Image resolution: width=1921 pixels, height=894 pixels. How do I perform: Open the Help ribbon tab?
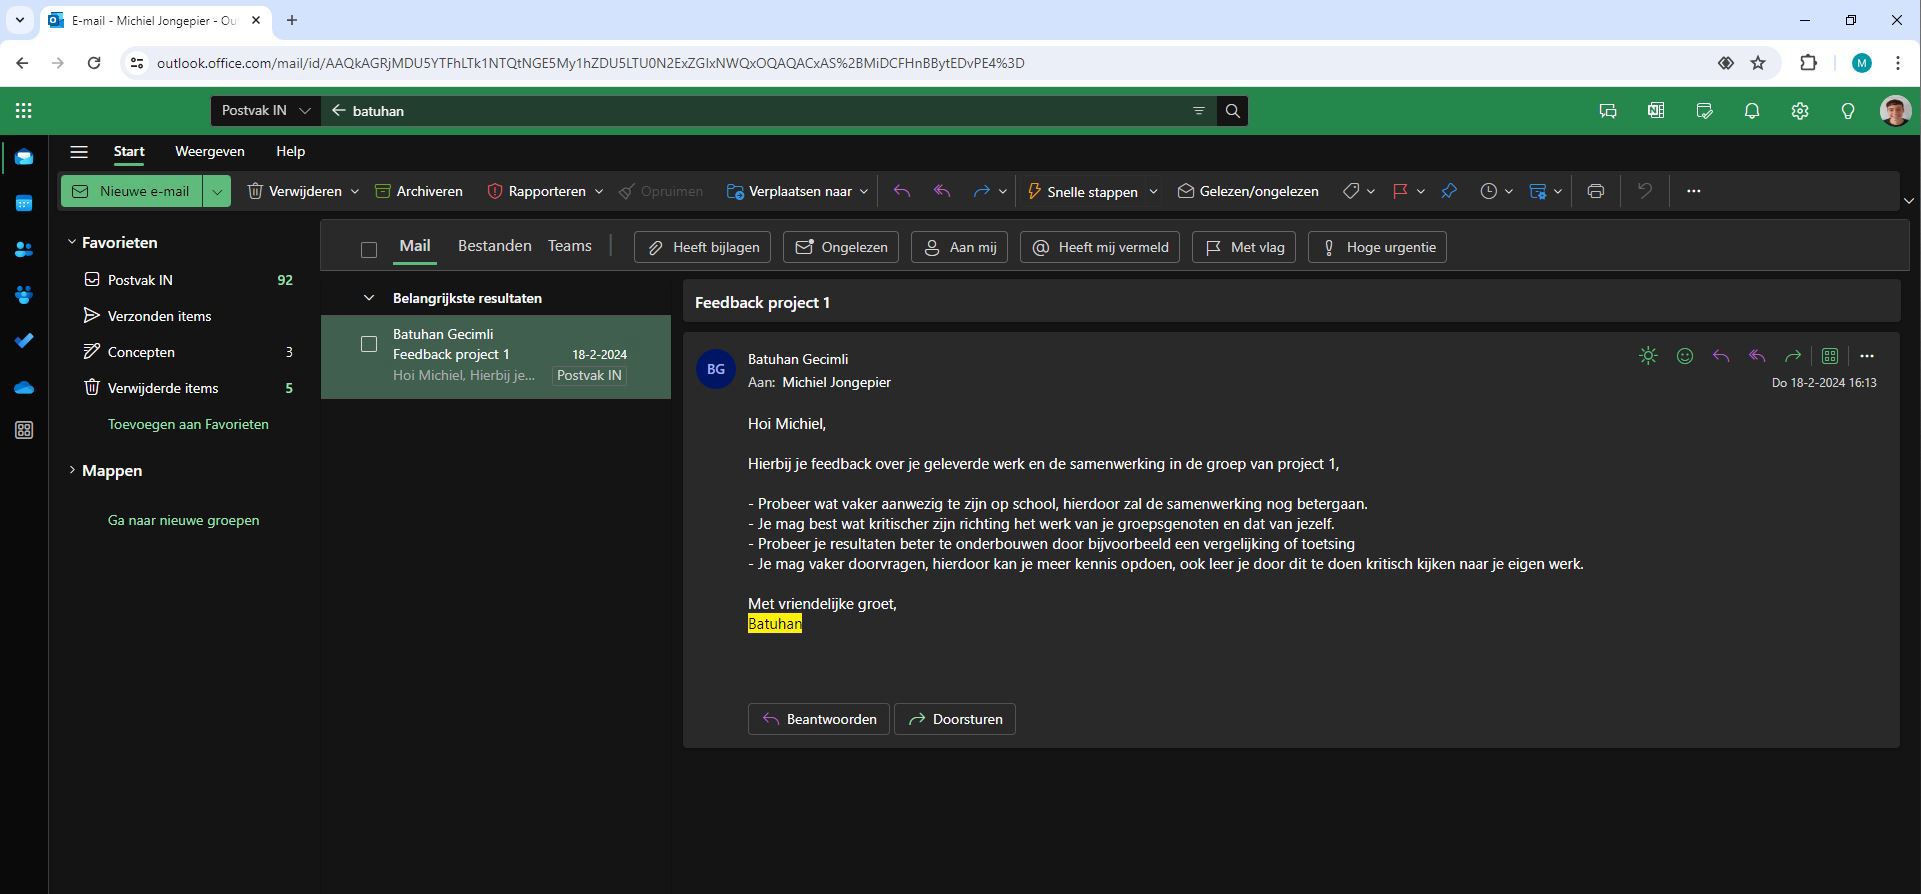pyautogui.click(x=290, y=152)
